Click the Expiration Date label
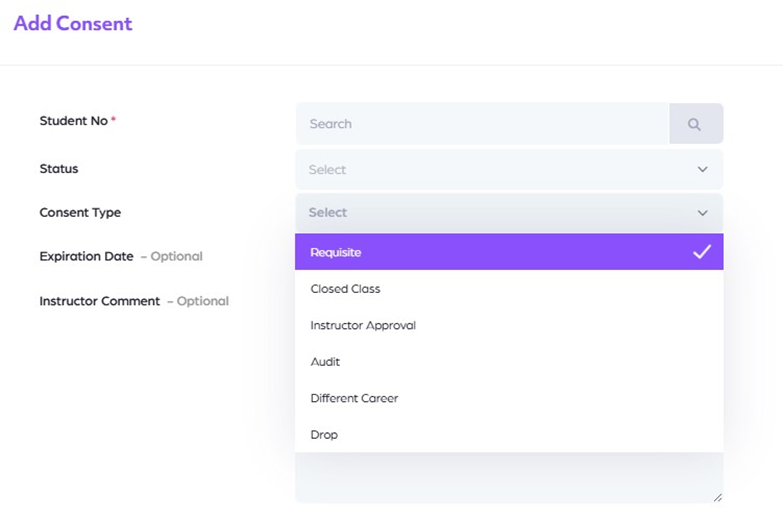The width and height of the screenshot is (783, 520). [x=86, y=256]
